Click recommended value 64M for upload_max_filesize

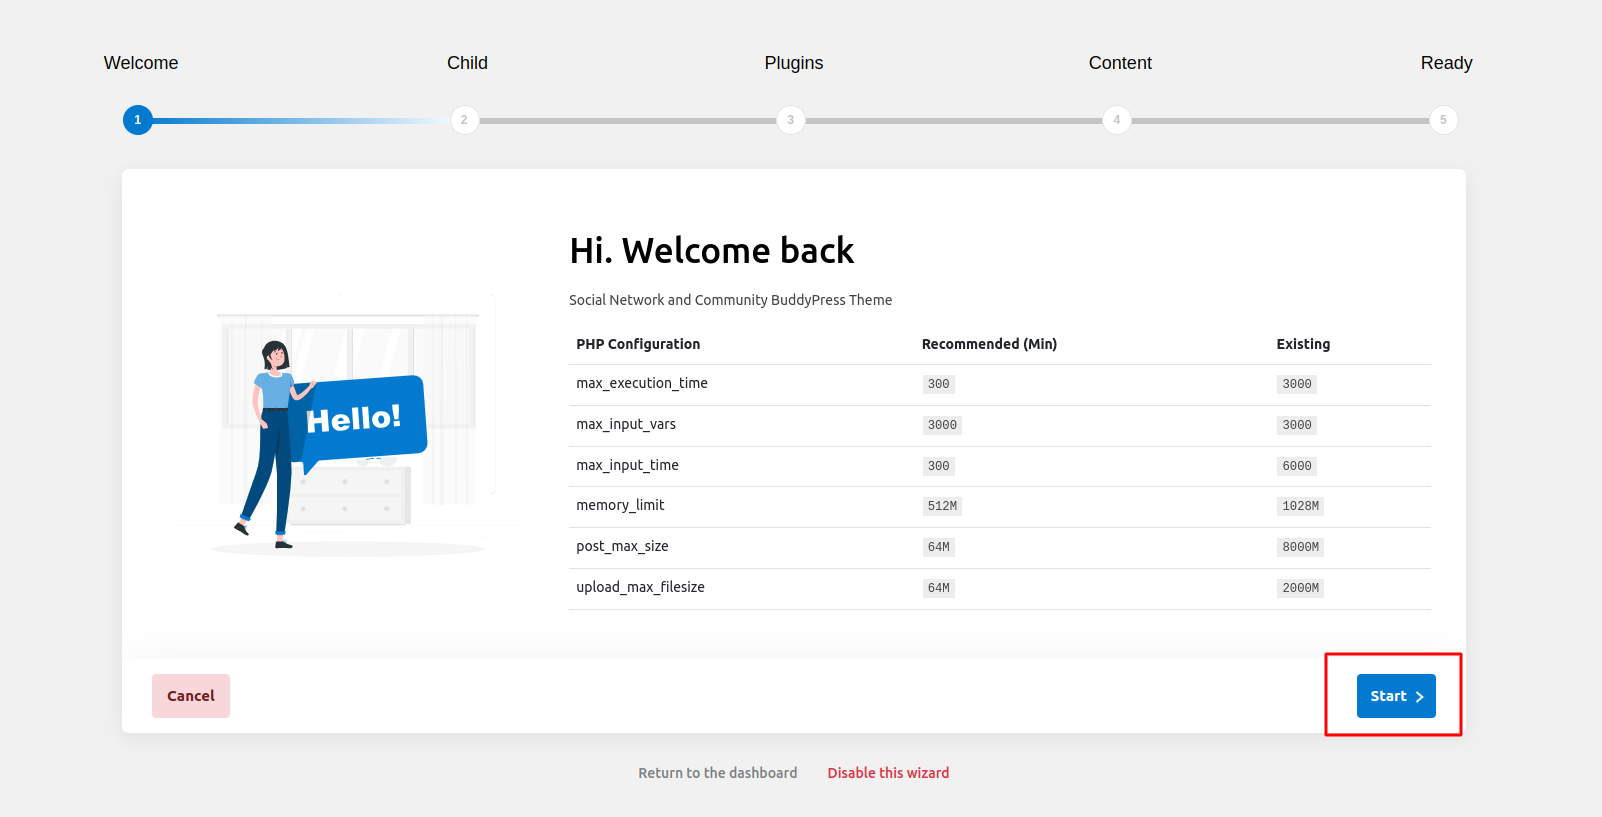point(938,588)
